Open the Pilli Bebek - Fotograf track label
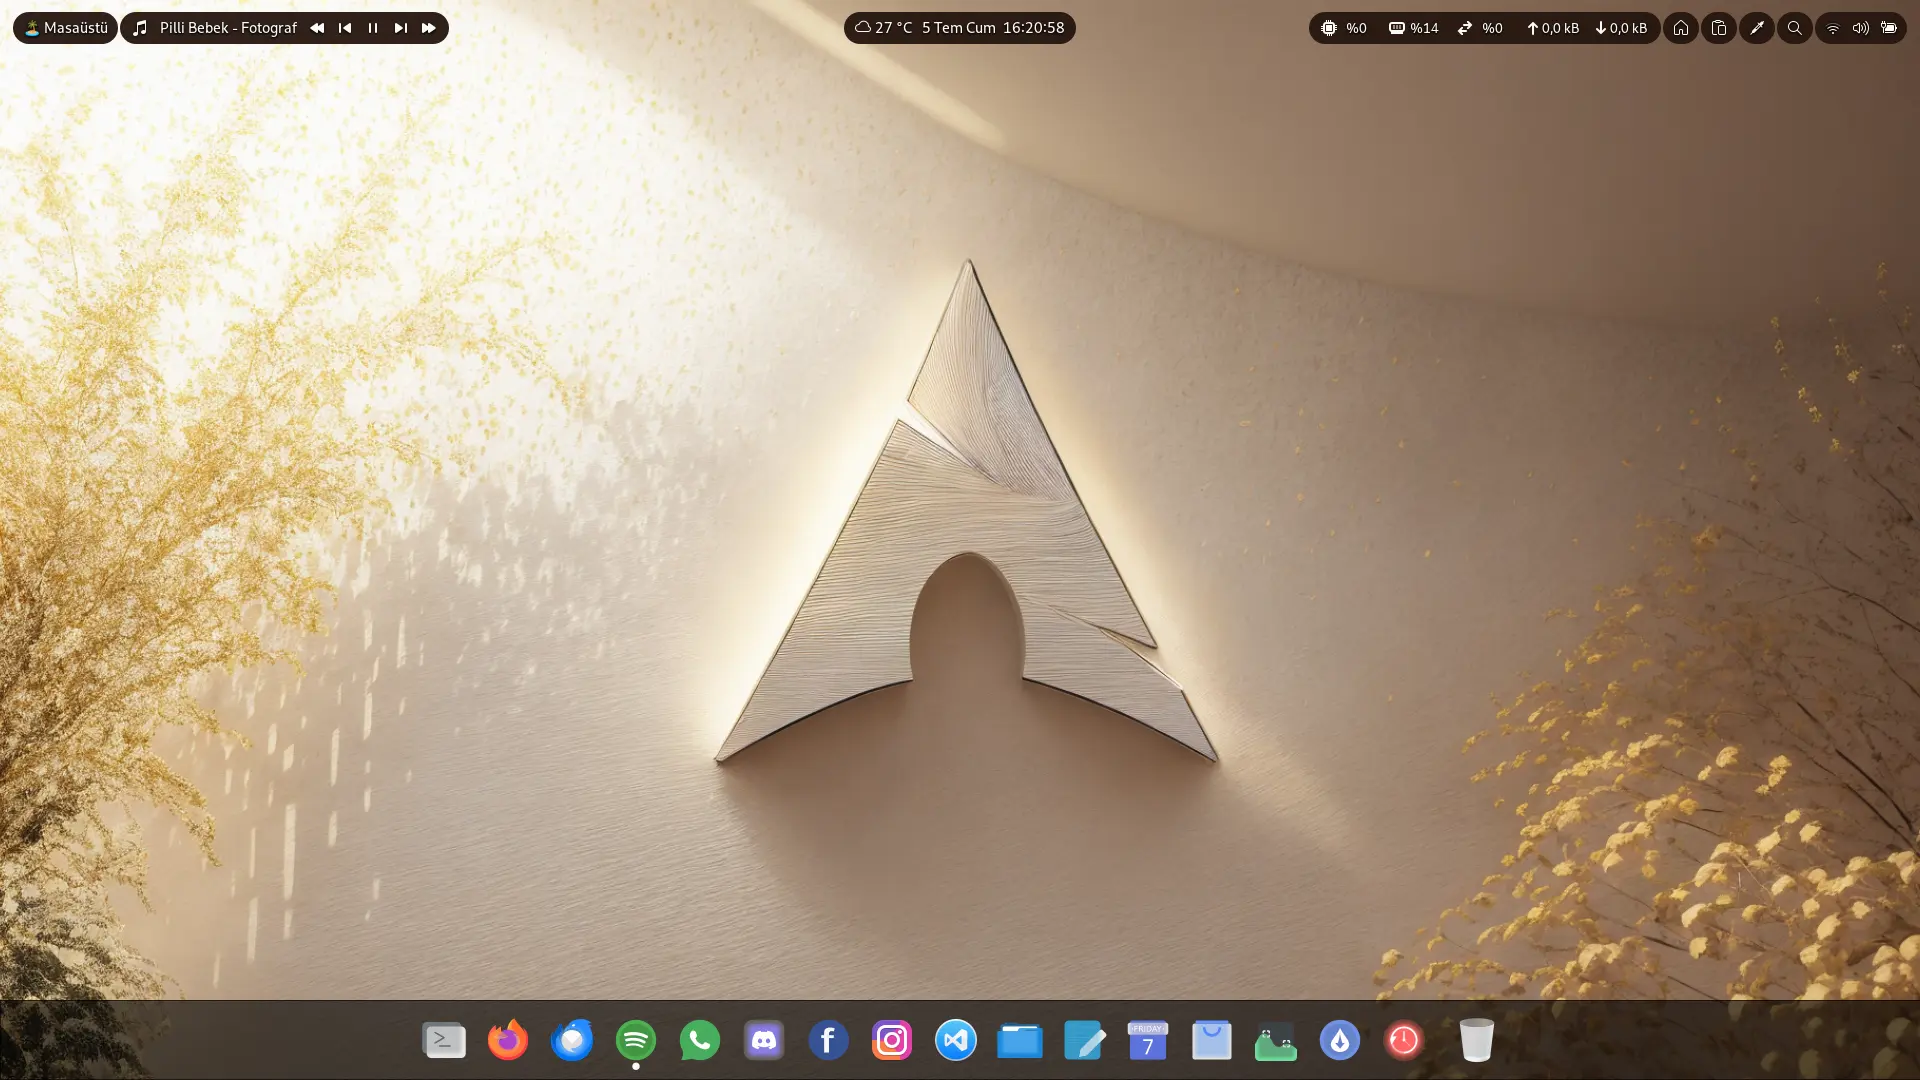 tap(228, 28)
